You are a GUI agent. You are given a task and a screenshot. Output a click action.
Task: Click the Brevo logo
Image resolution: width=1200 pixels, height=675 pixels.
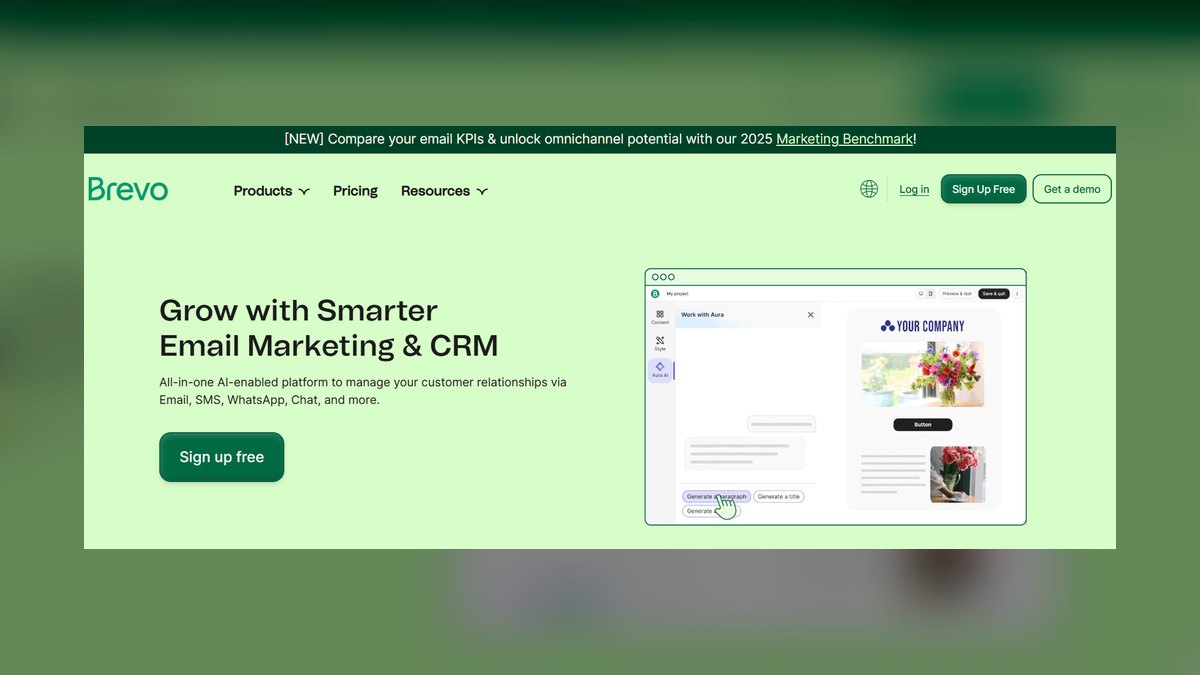pos(128,189)
